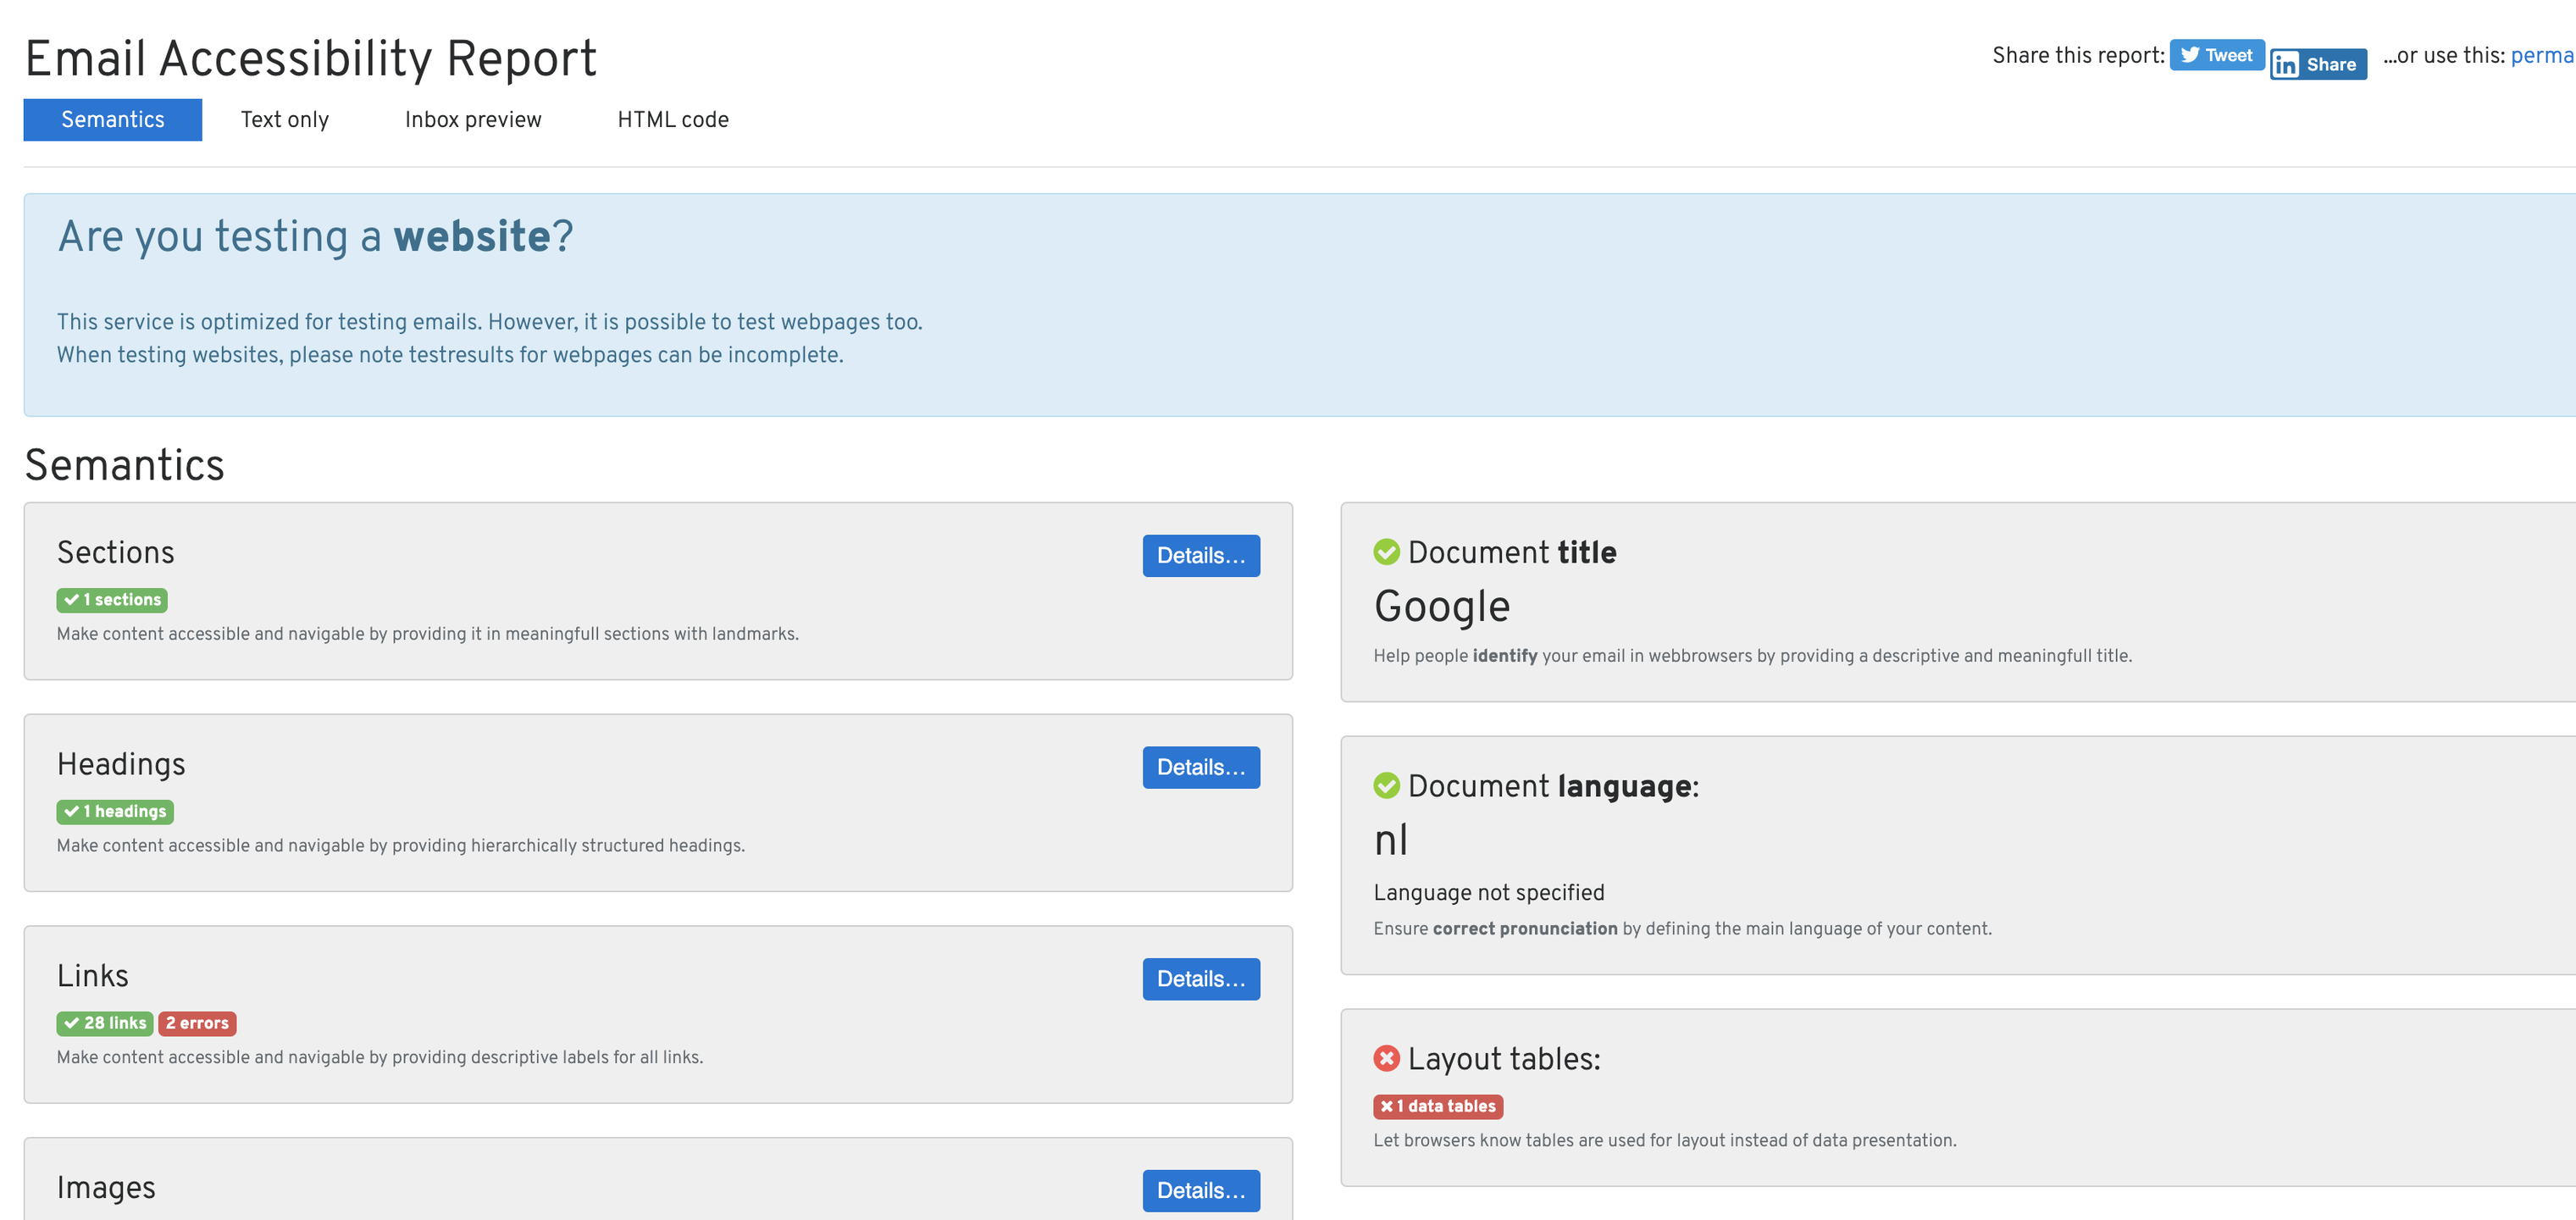Viewport: 2576px width, 1220px height.
Task: Click green checkmark beside Document title
Action: coord(1386,552)
